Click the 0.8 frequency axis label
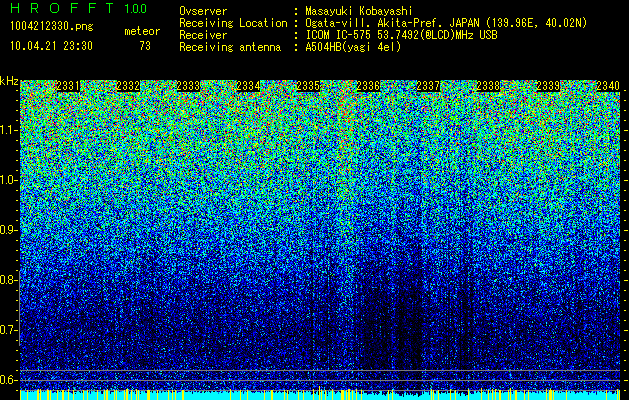Screen dimensions: 629x400 [8, 280]
